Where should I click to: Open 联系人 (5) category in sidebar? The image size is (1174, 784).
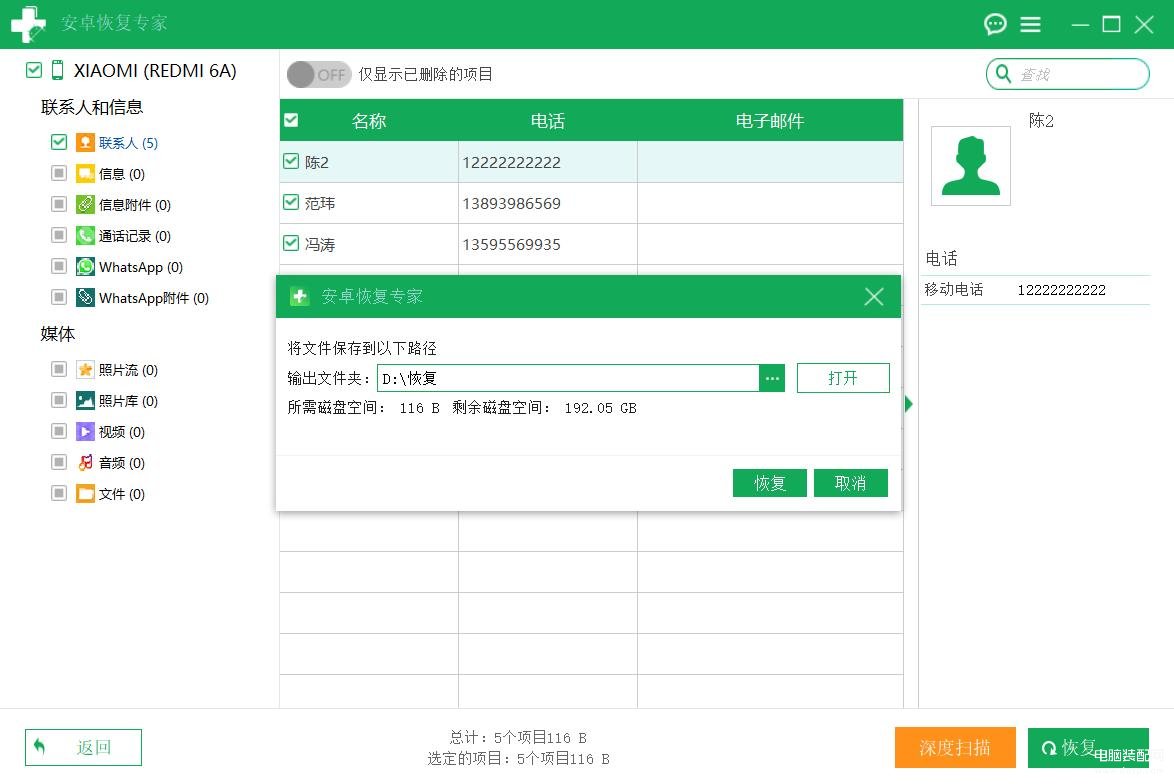click(128, 143)
